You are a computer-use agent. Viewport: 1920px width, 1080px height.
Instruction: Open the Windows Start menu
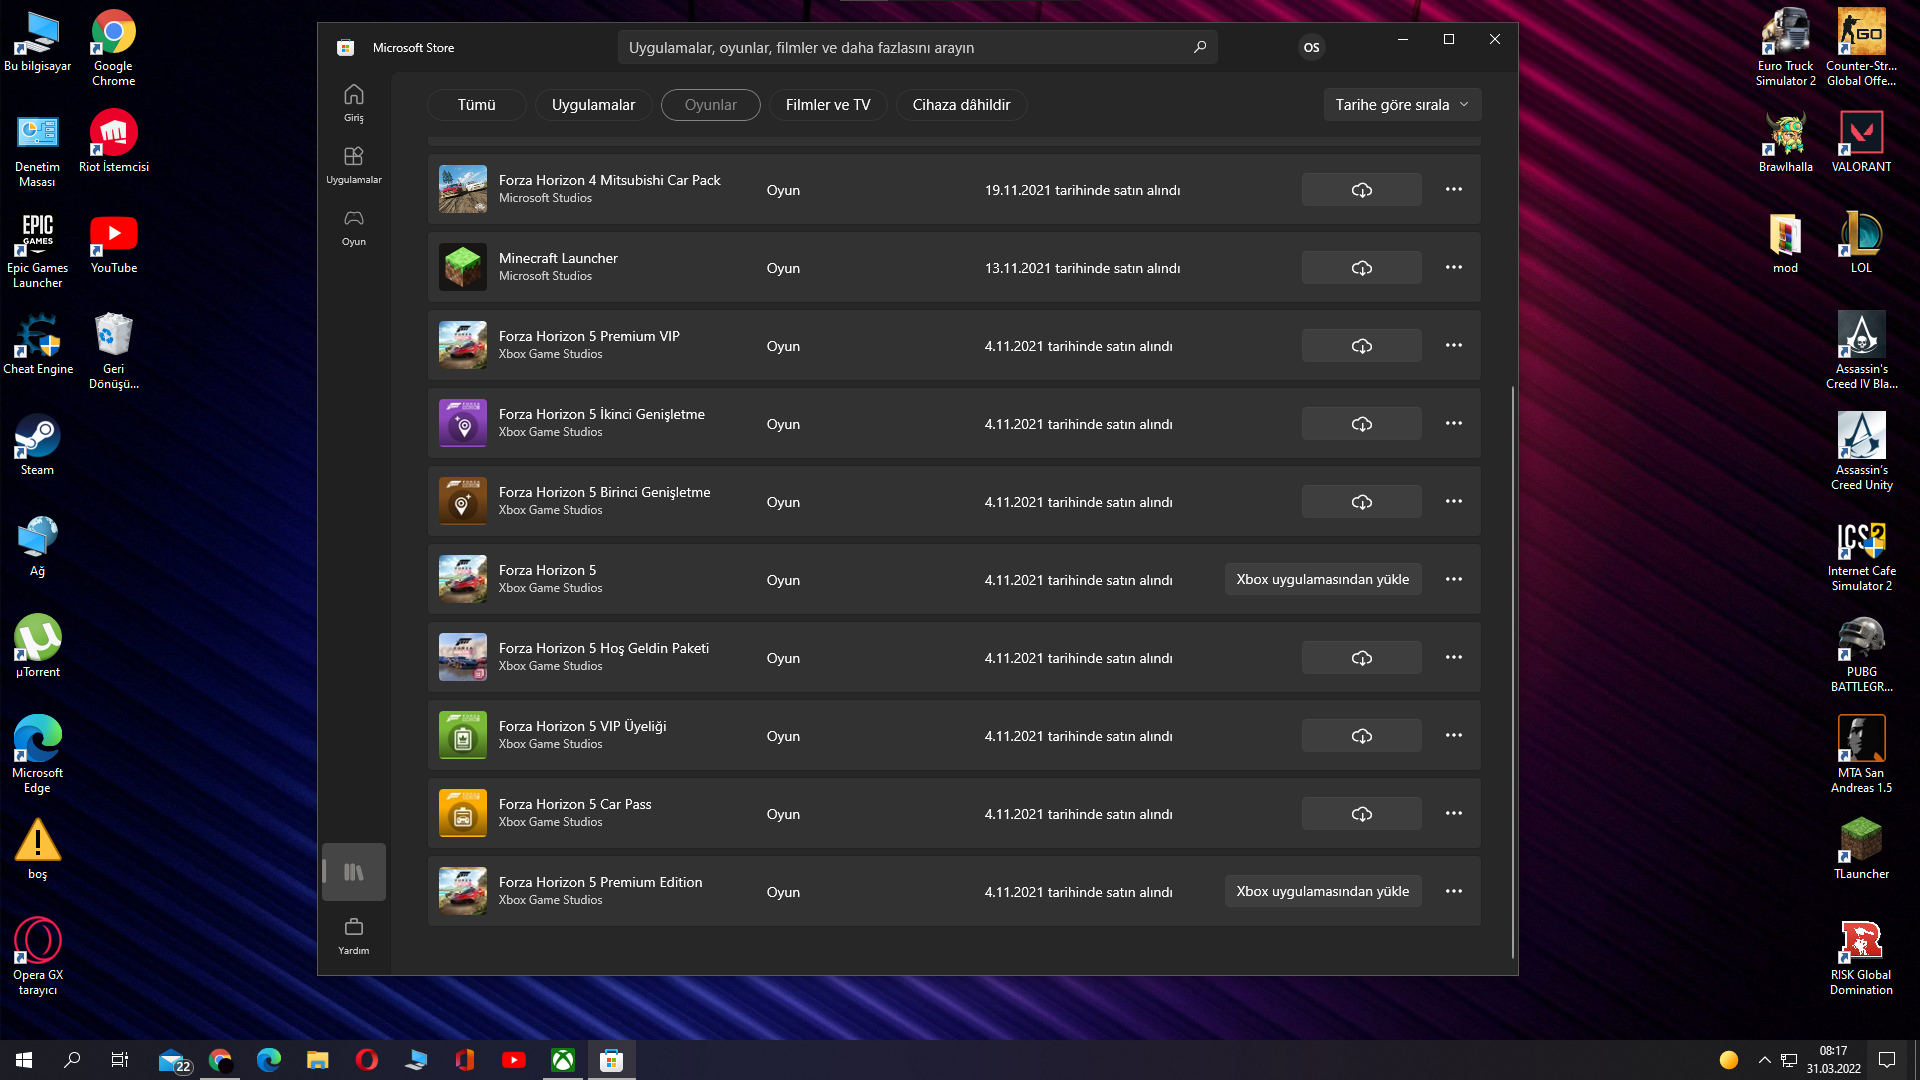pyautogui.click(x=24, y=1060)
